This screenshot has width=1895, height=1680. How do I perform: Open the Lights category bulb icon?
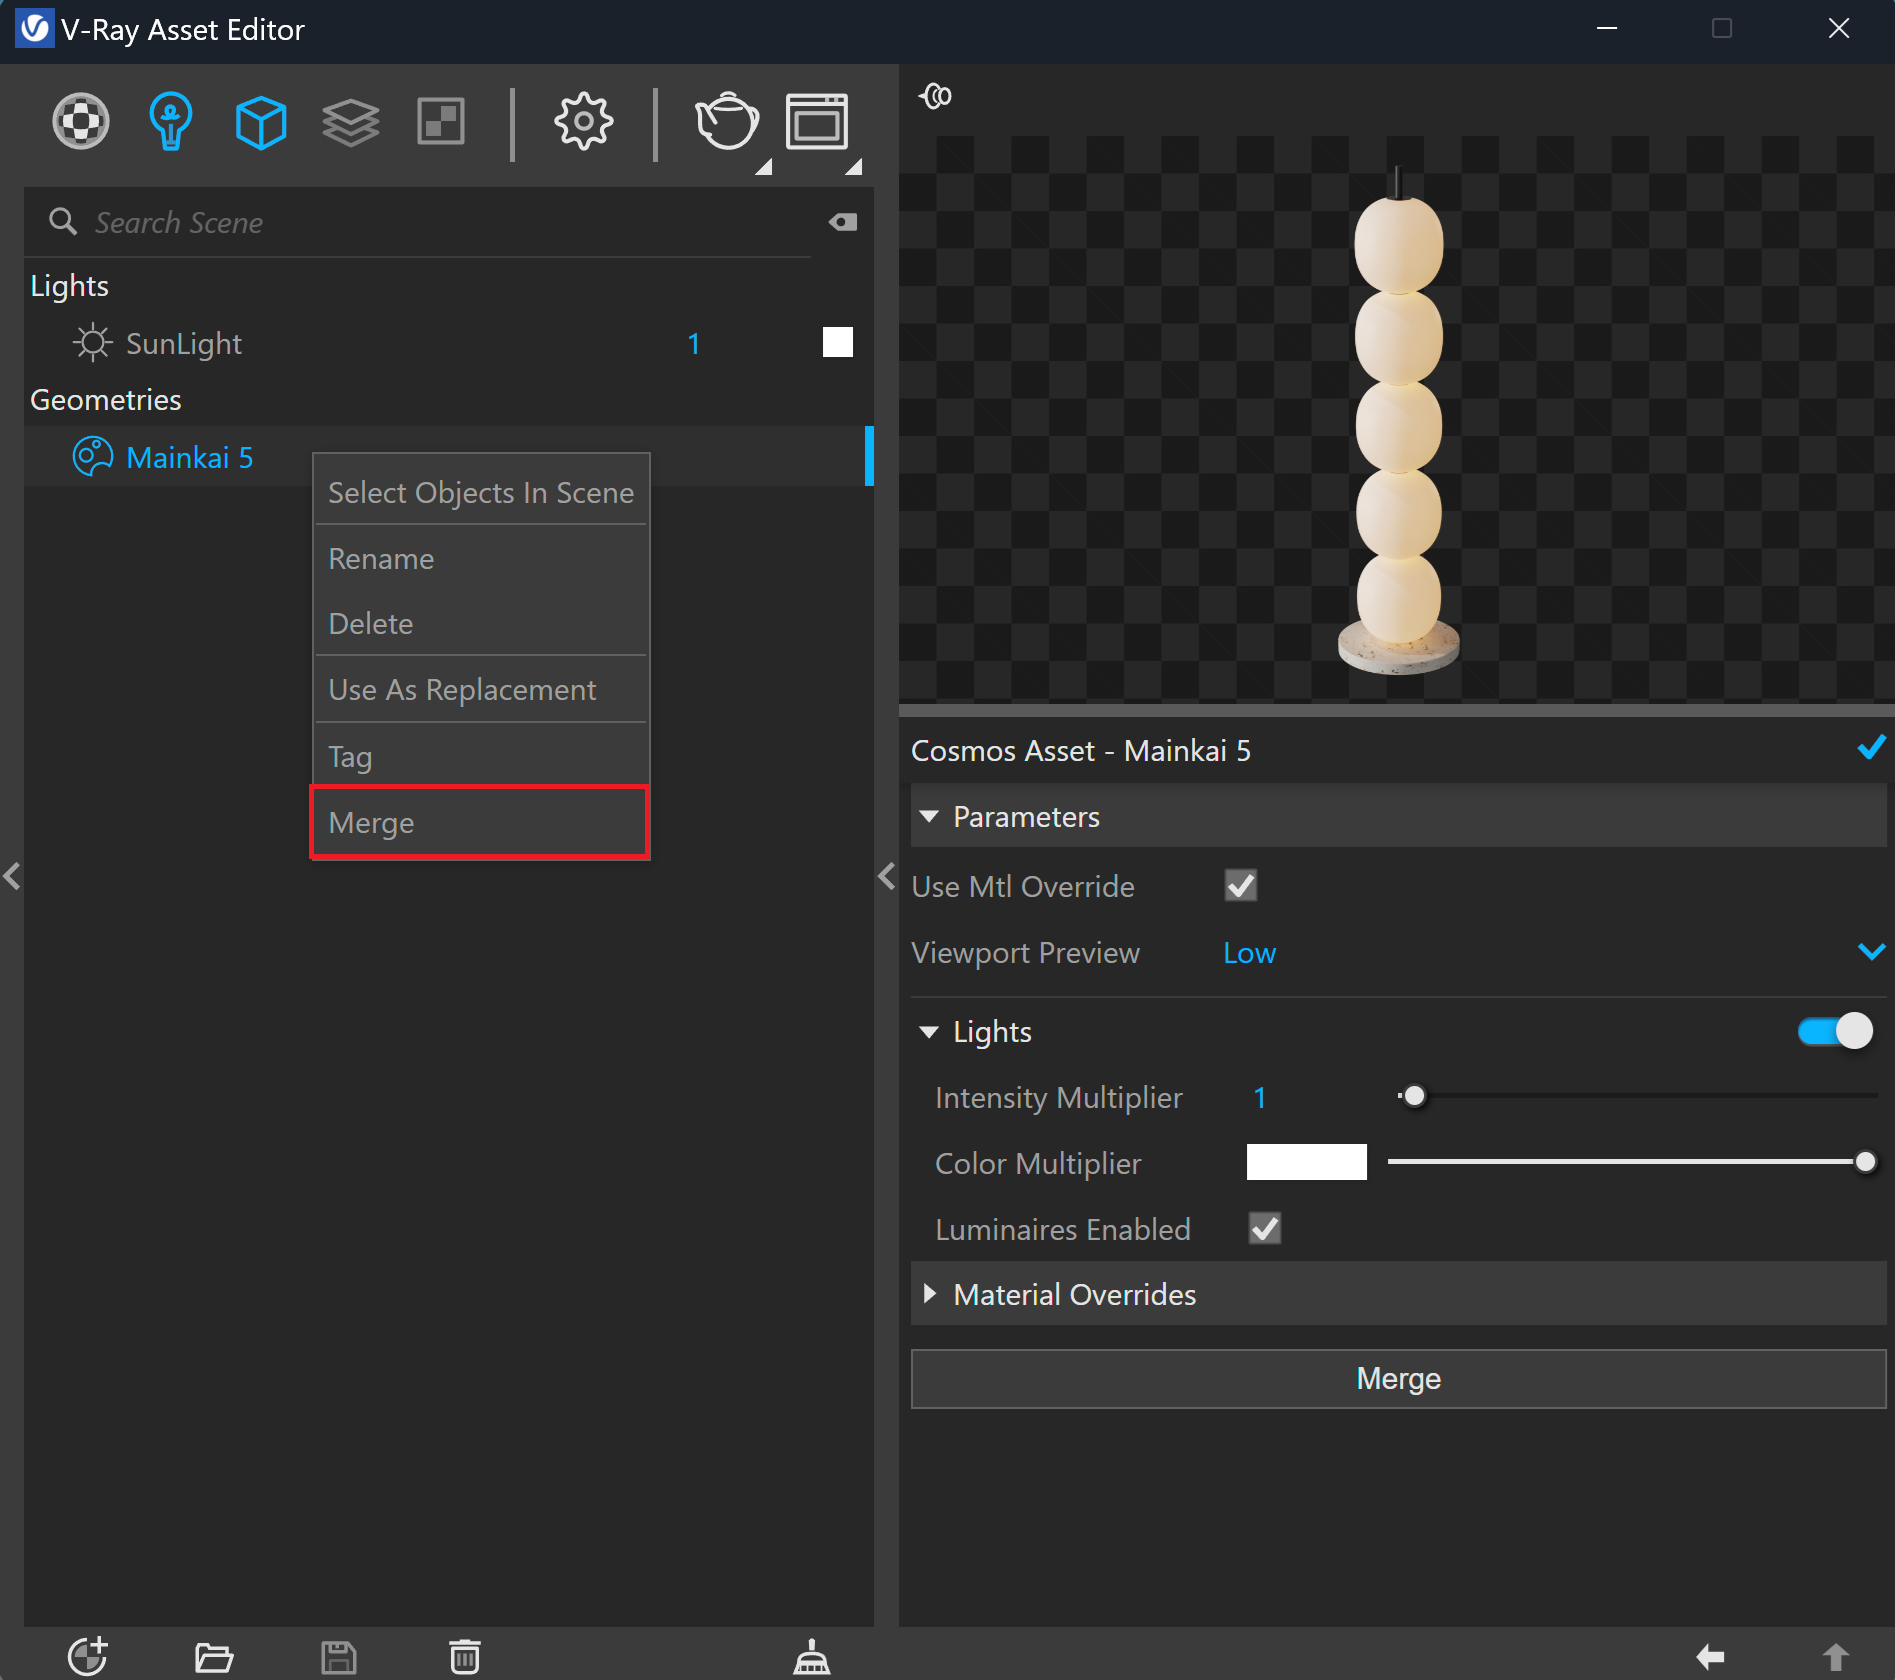(170, 122)
